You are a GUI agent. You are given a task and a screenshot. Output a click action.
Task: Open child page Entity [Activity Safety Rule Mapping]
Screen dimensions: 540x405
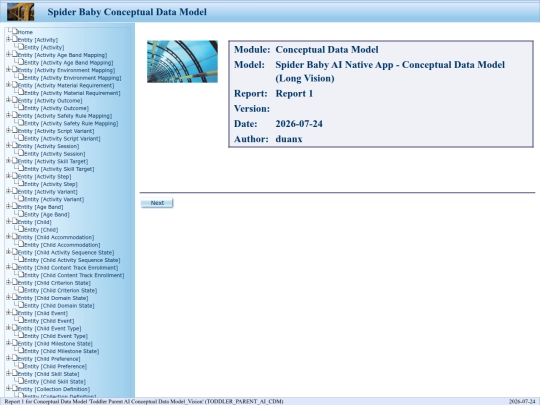(x=71, y=123)
